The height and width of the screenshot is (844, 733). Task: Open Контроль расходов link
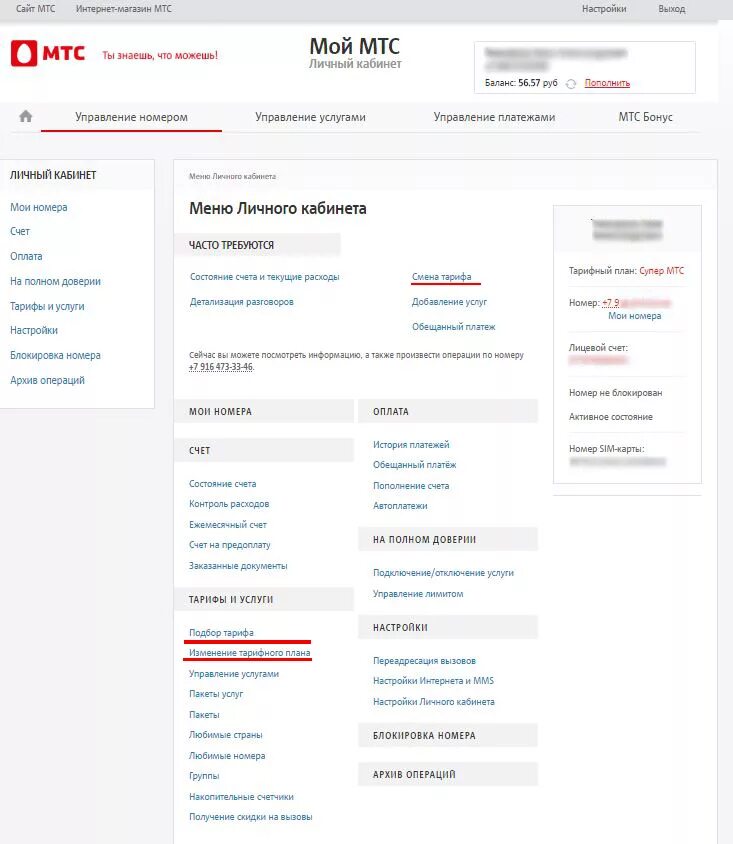tap(229, 504)
